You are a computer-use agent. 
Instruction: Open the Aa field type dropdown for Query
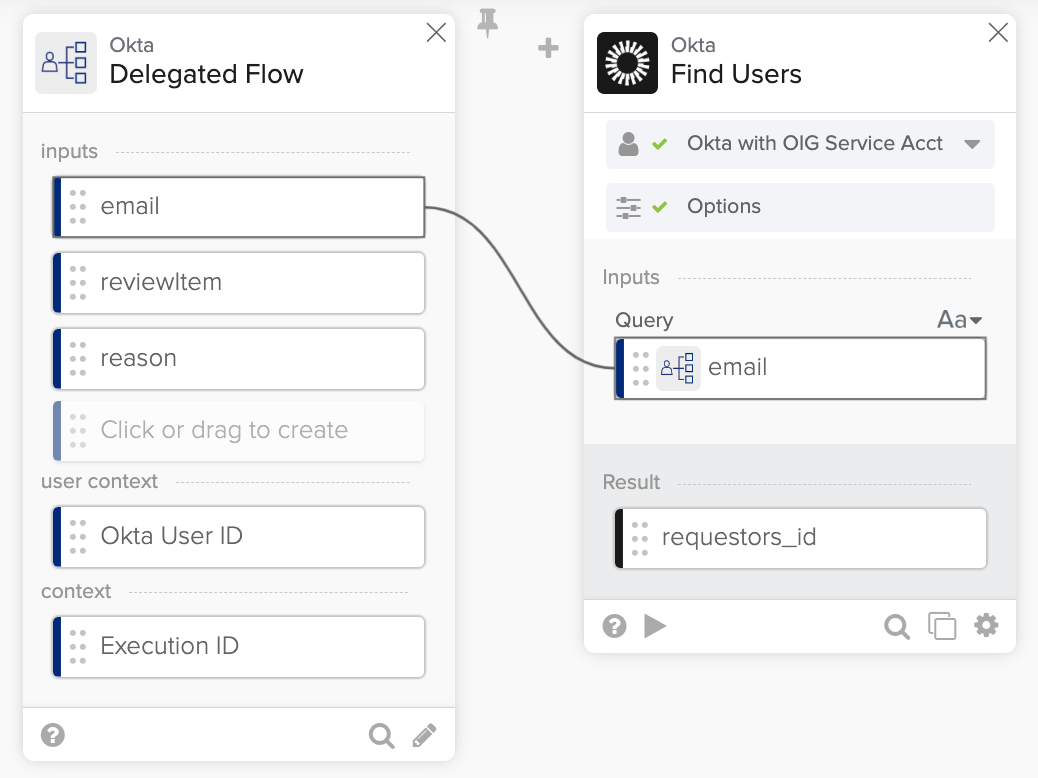click(958, 320)
